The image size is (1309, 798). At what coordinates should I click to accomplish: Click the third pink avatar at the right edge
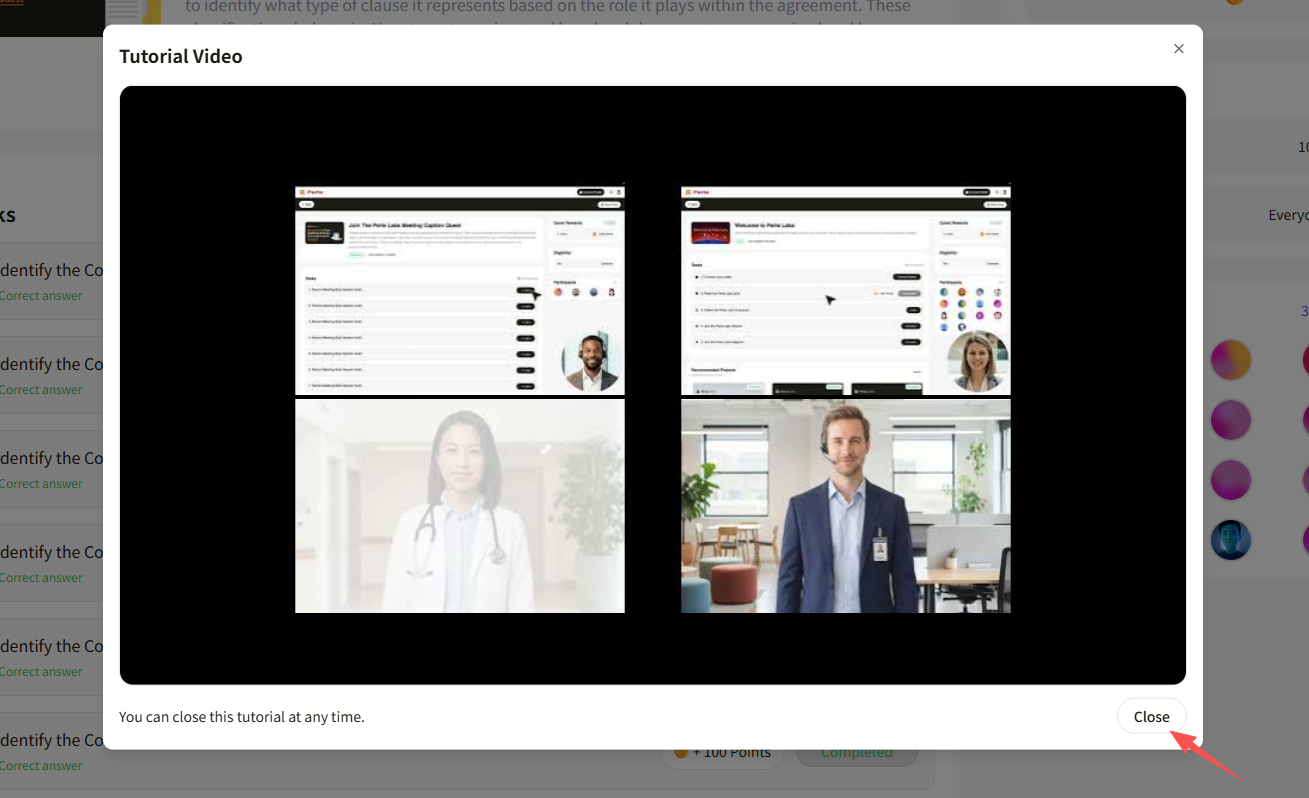pyautogui.click(x=1305, y=479)
